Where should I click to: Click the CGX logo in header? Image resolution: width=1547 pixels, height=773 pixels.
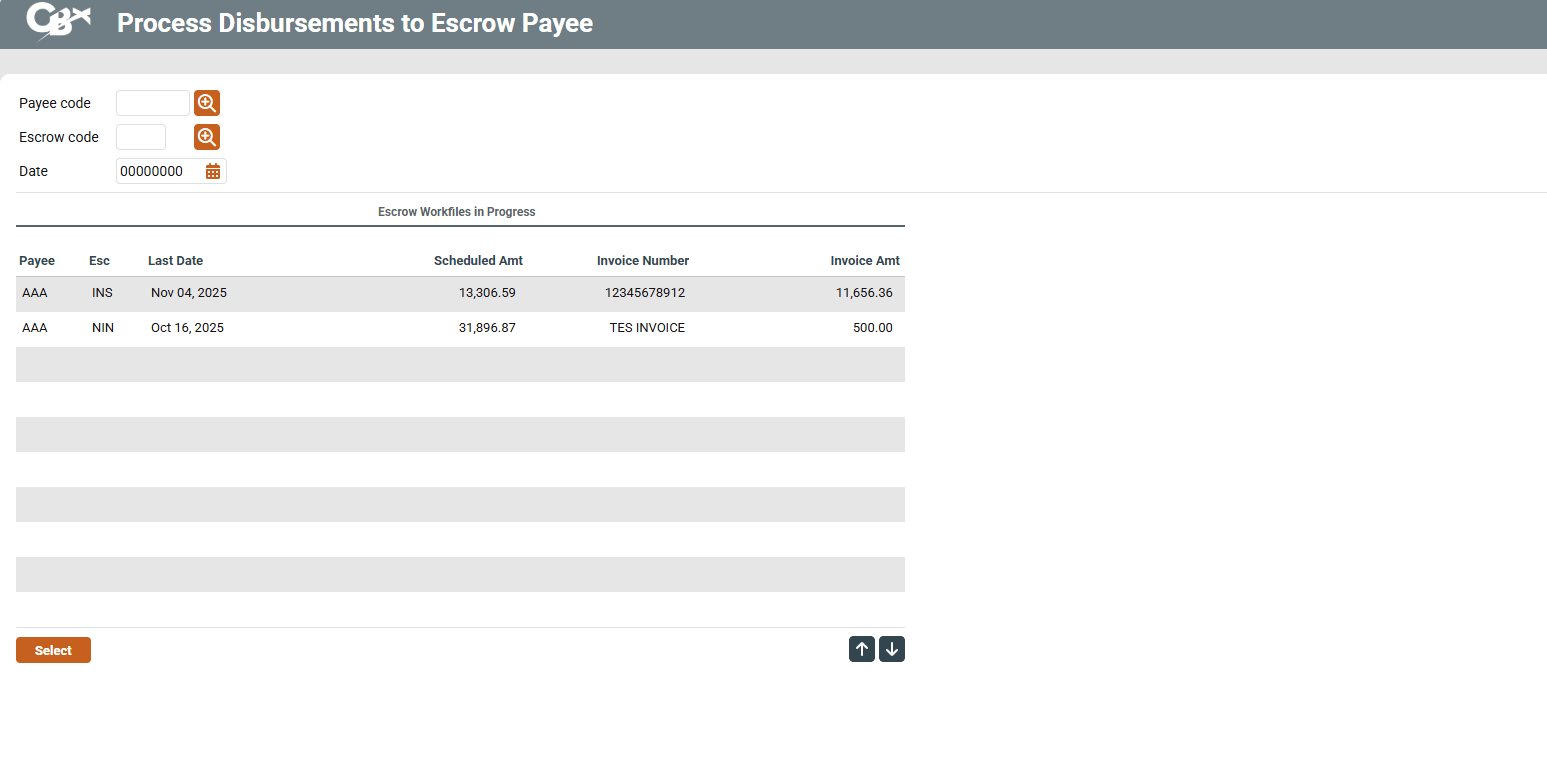(58, 22)
